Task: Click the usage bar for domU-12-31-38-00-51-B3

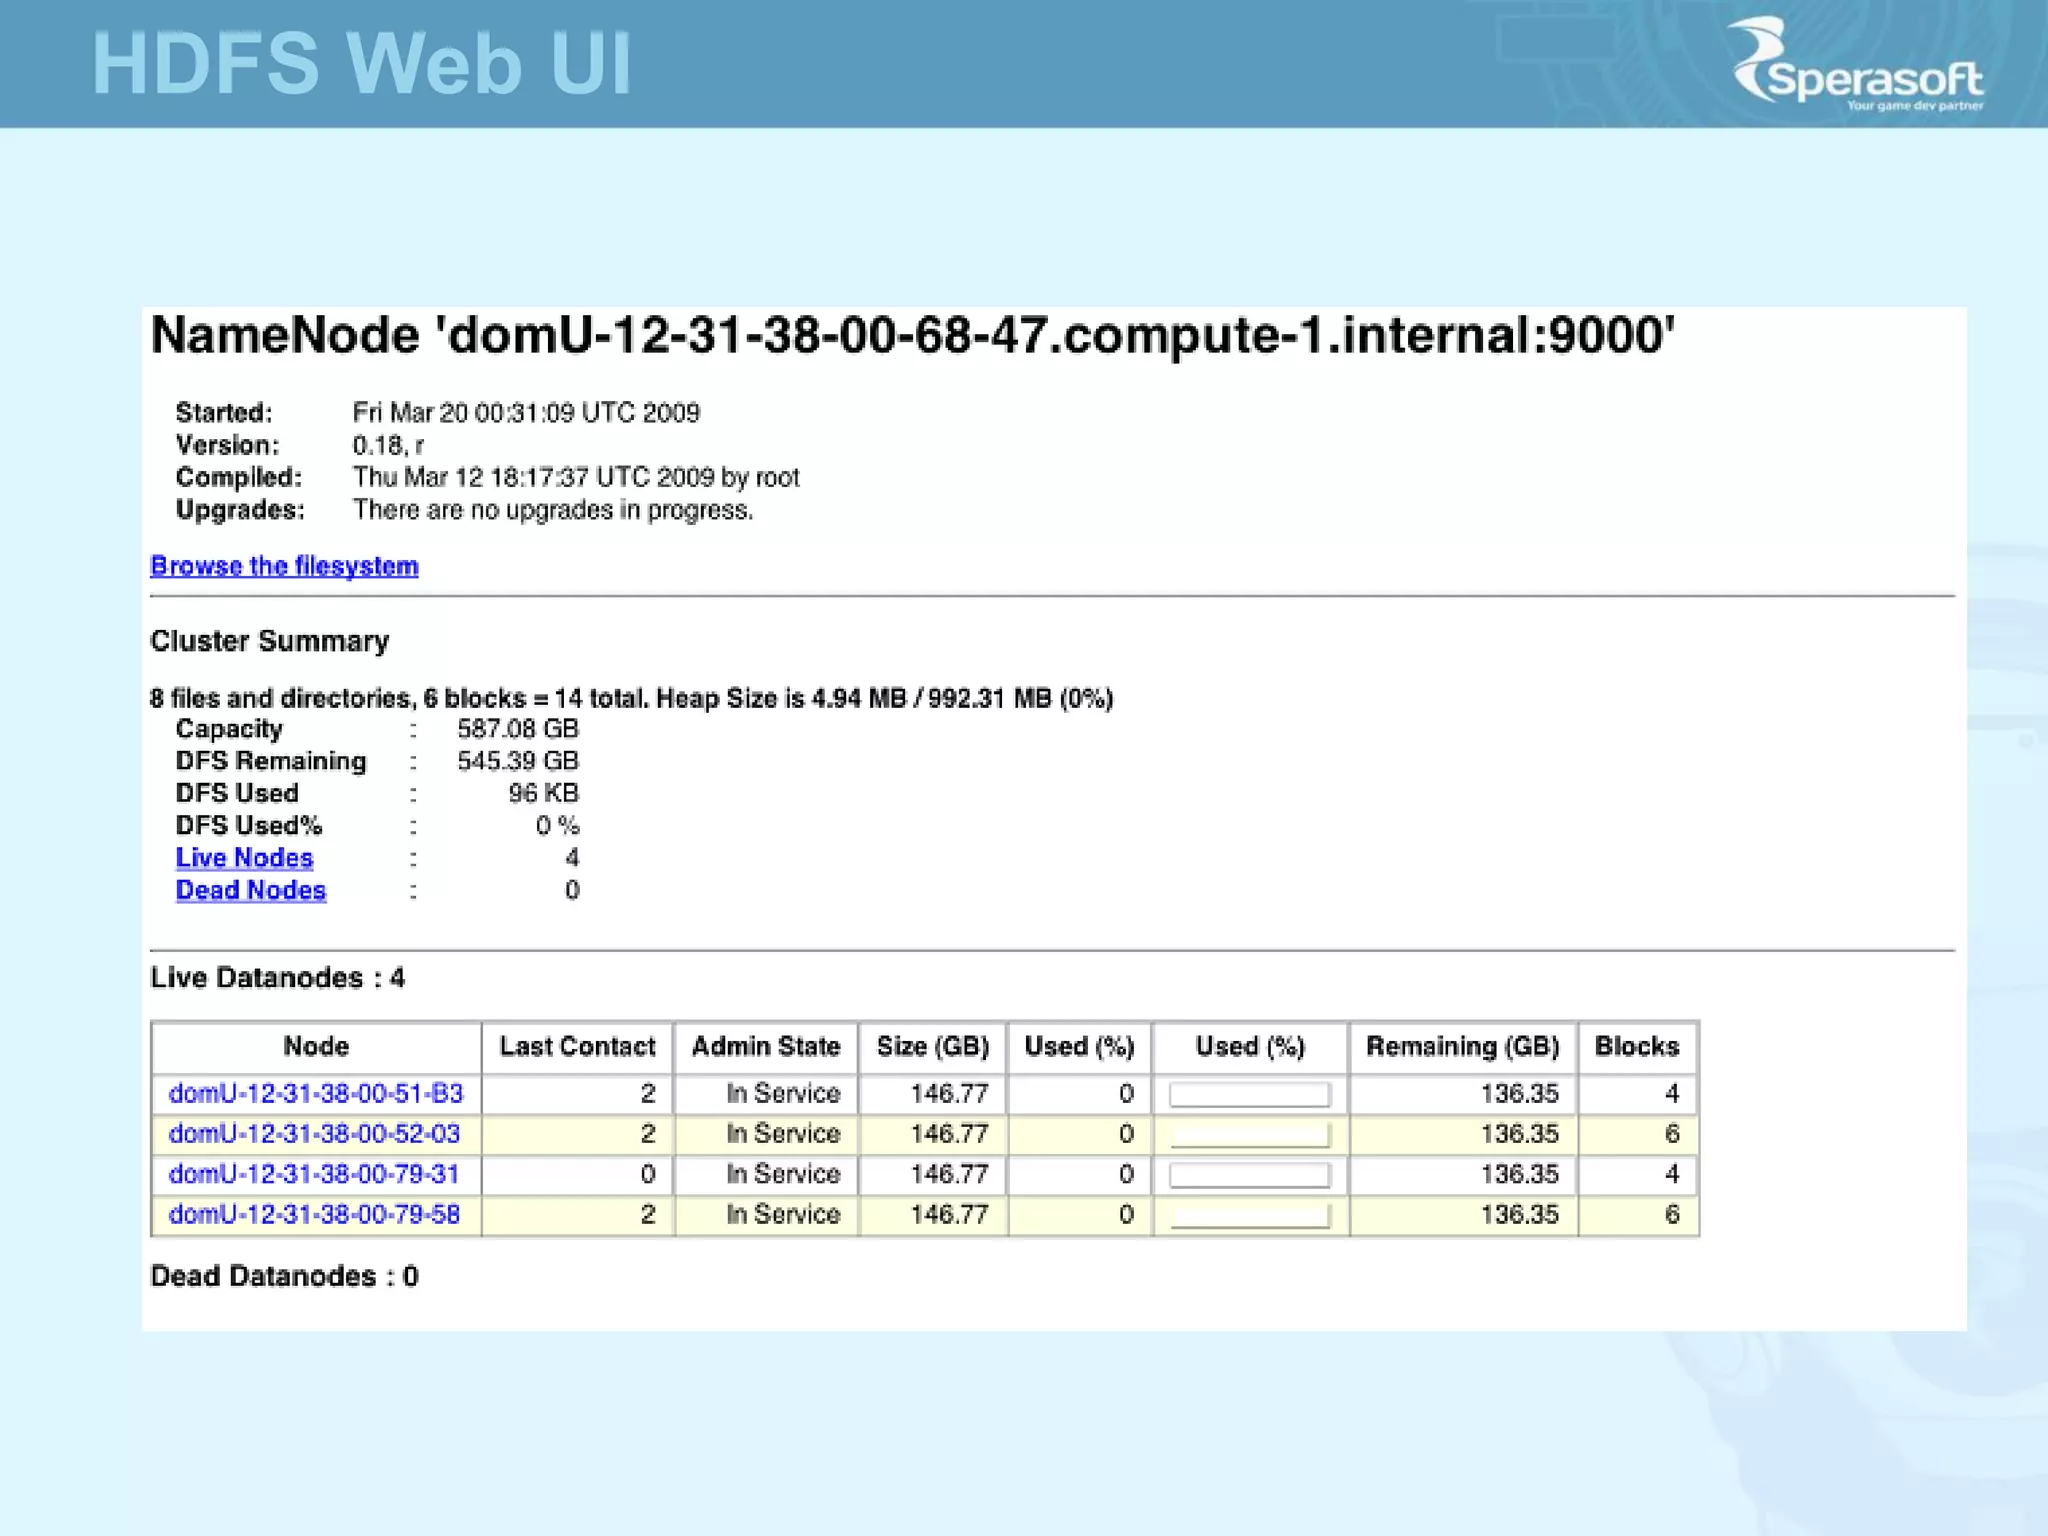Action: pos(1250,1095)
